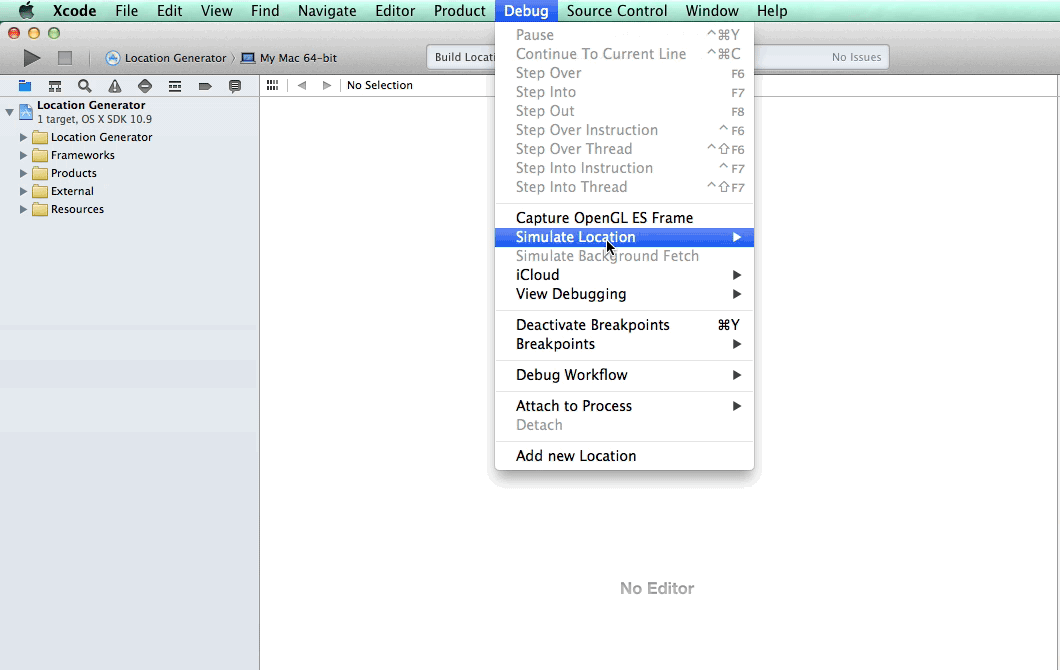Viewport: 1060px width, 670px height.
Task: Select Location Generator project file icon
Action: tap(26, 112)
